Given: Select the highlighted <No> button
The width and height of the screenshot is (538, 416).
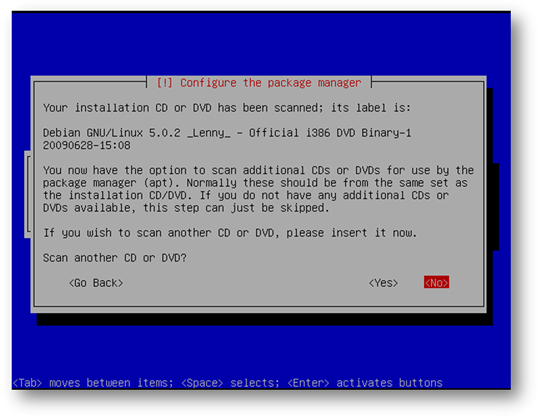Looking at the screenshot, I should click(x=436, y=282).
